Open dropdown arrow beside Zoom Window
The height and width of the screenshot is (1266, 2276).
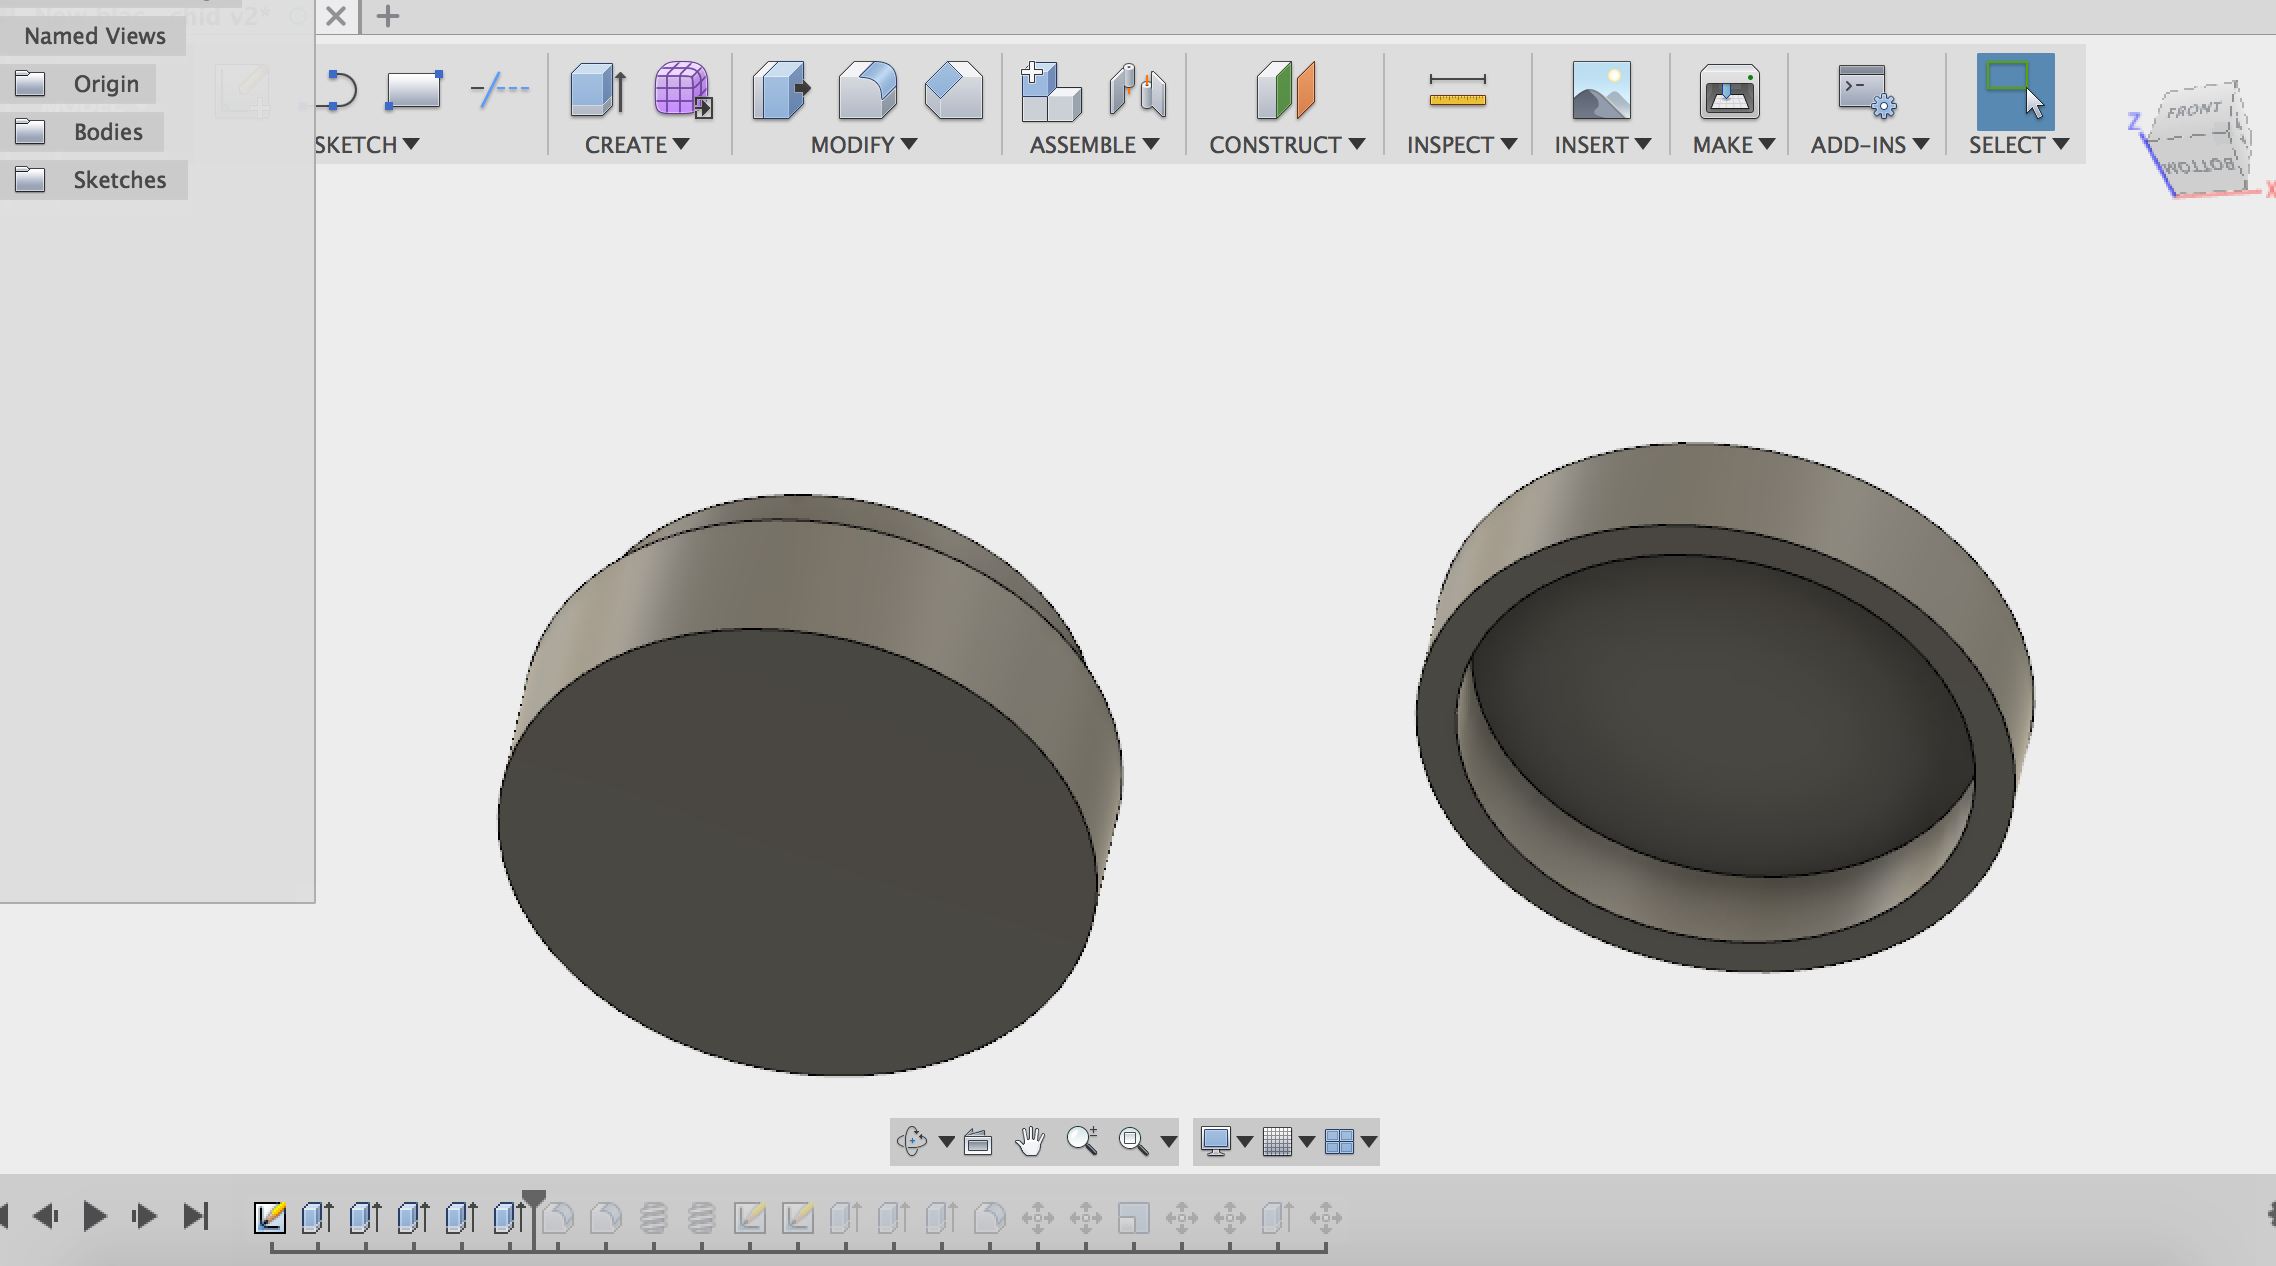click(x=1168, y=1141)
